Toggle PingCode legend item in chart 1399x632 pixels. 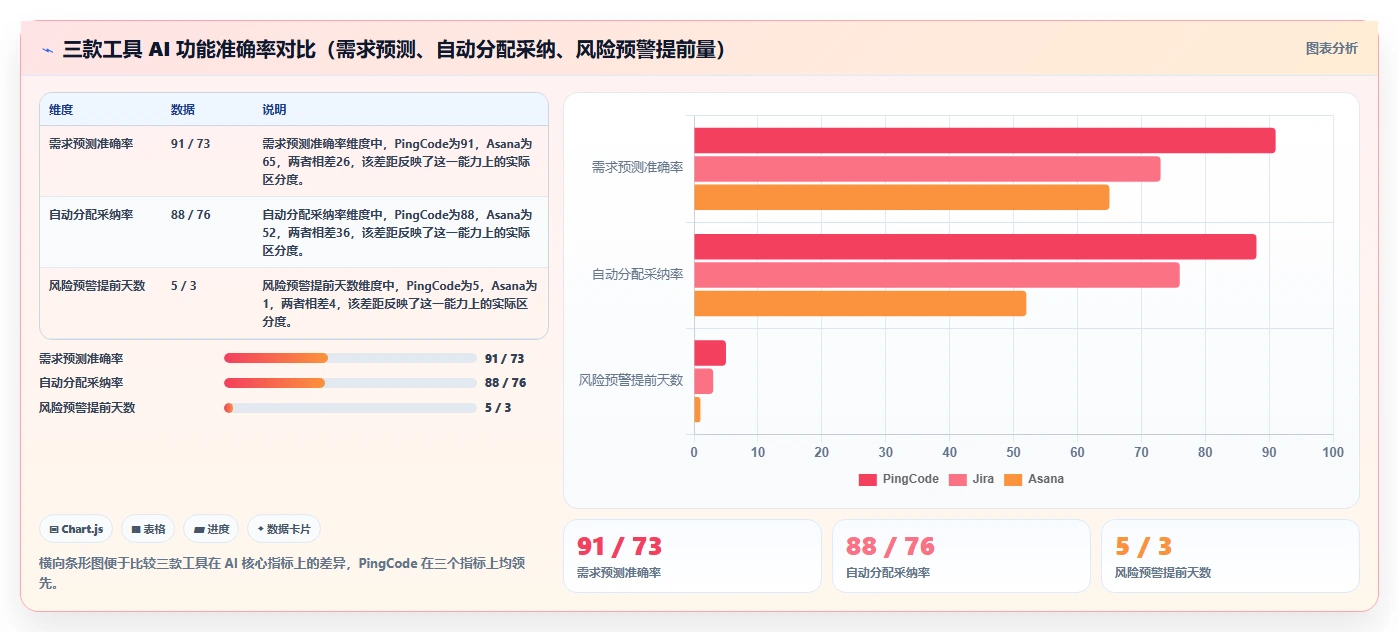tap(899, 479)
